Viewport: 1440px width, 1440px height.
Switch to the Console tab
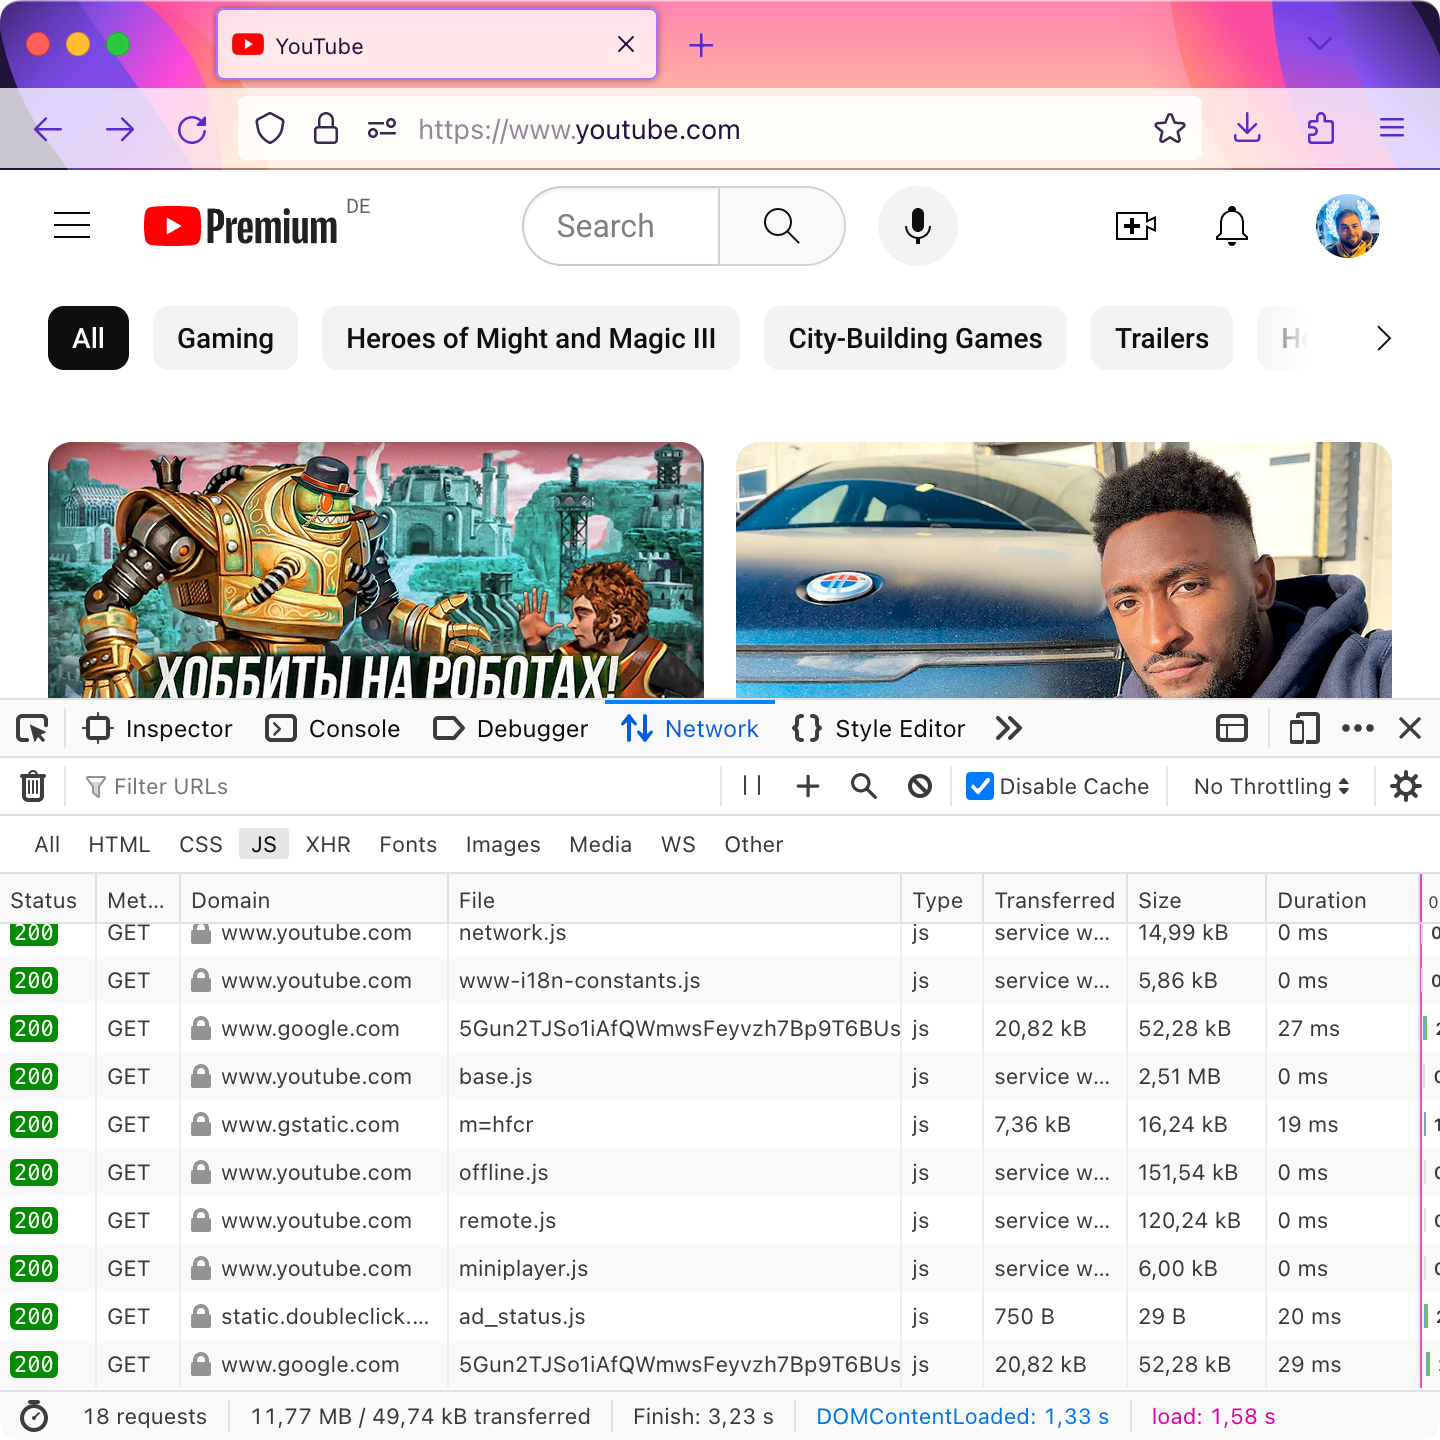[333, 729]
